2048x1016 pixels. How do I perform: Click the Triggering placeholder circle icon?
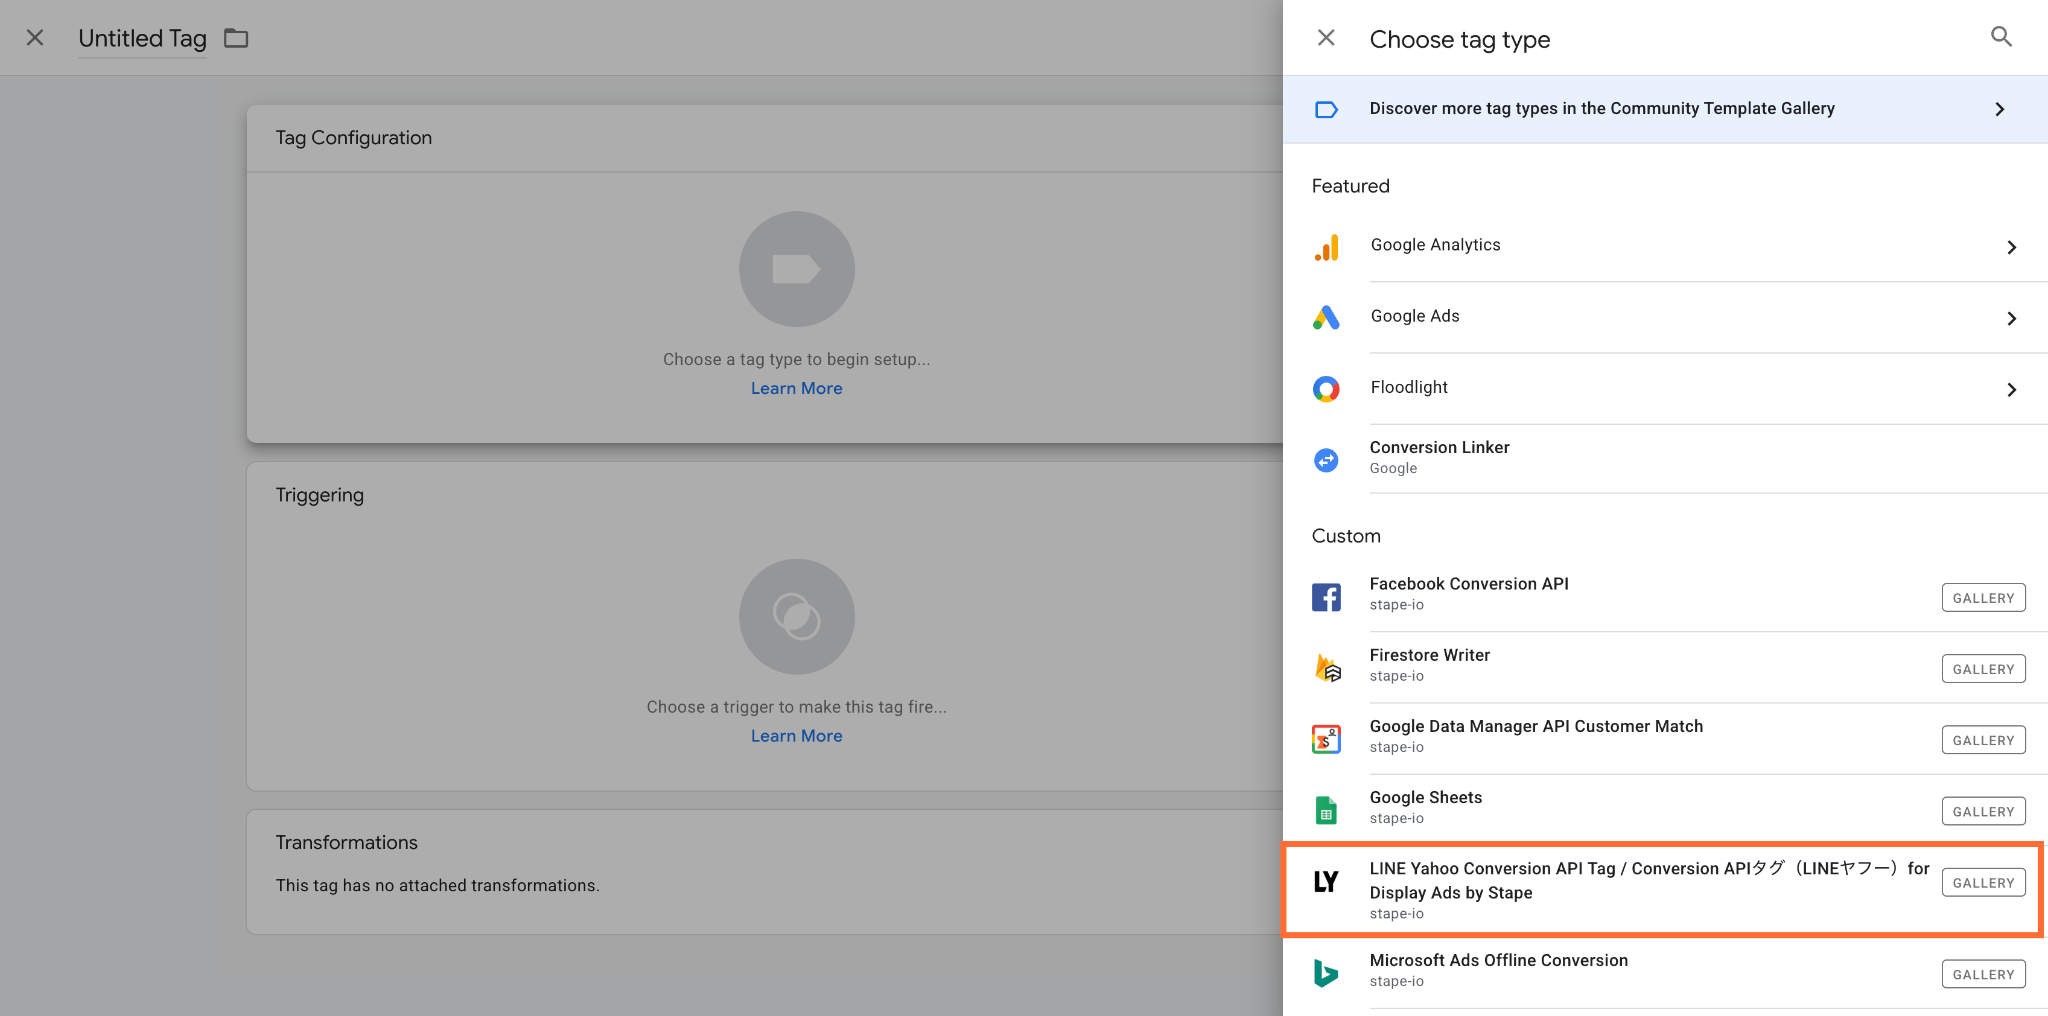click(796, 616)
